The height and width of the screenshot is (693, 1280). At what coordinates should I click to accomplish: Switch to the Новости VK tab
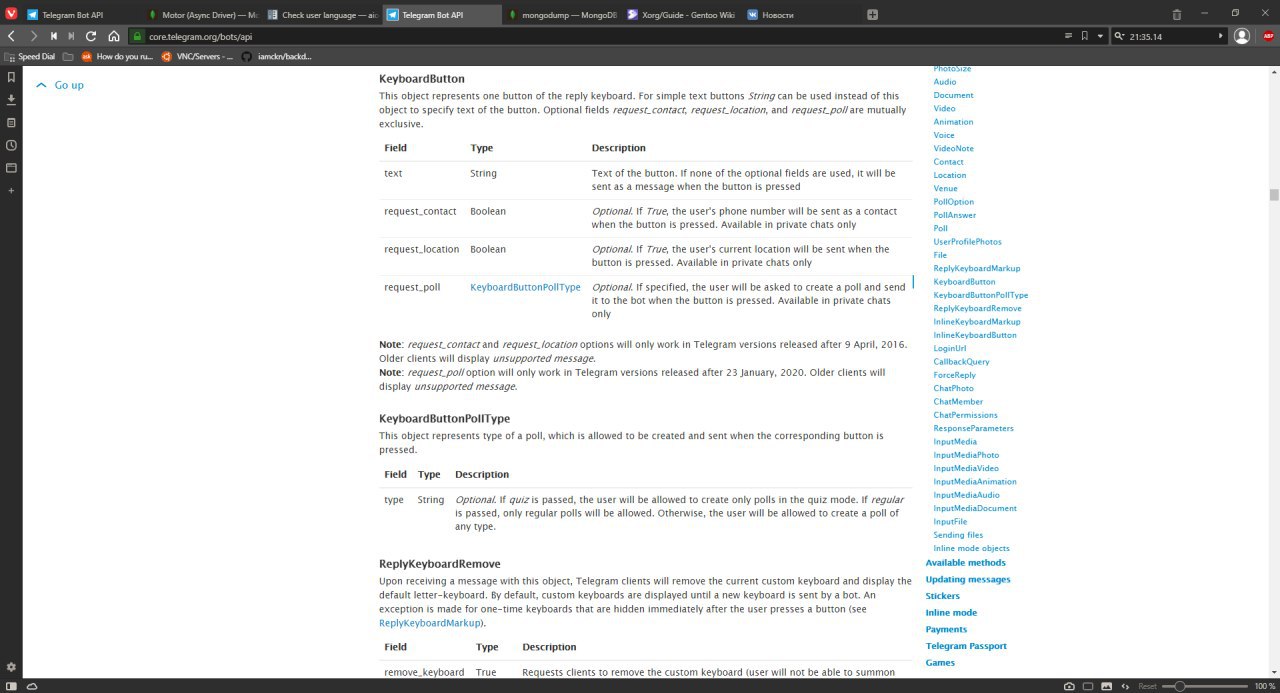(x=801, y=15)
